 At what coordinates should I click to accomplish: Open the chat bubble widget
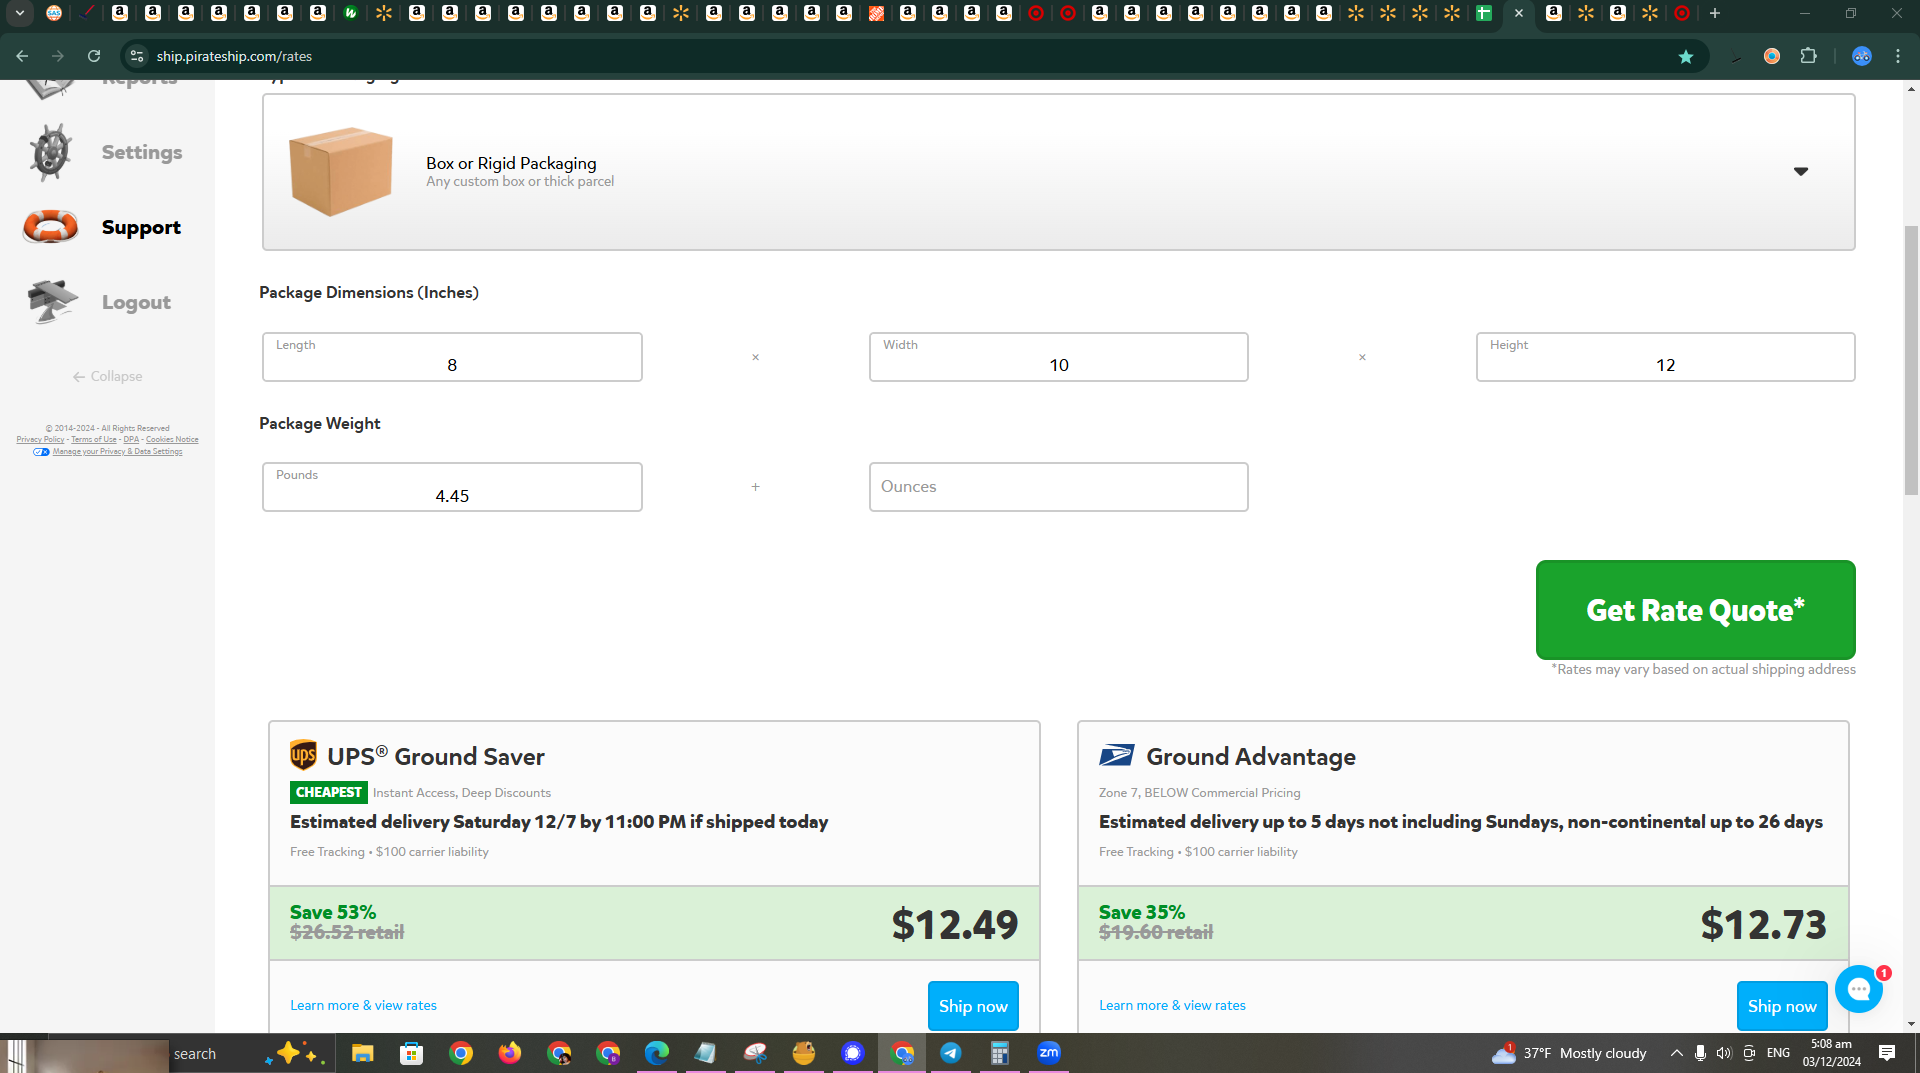point(1859,989)
